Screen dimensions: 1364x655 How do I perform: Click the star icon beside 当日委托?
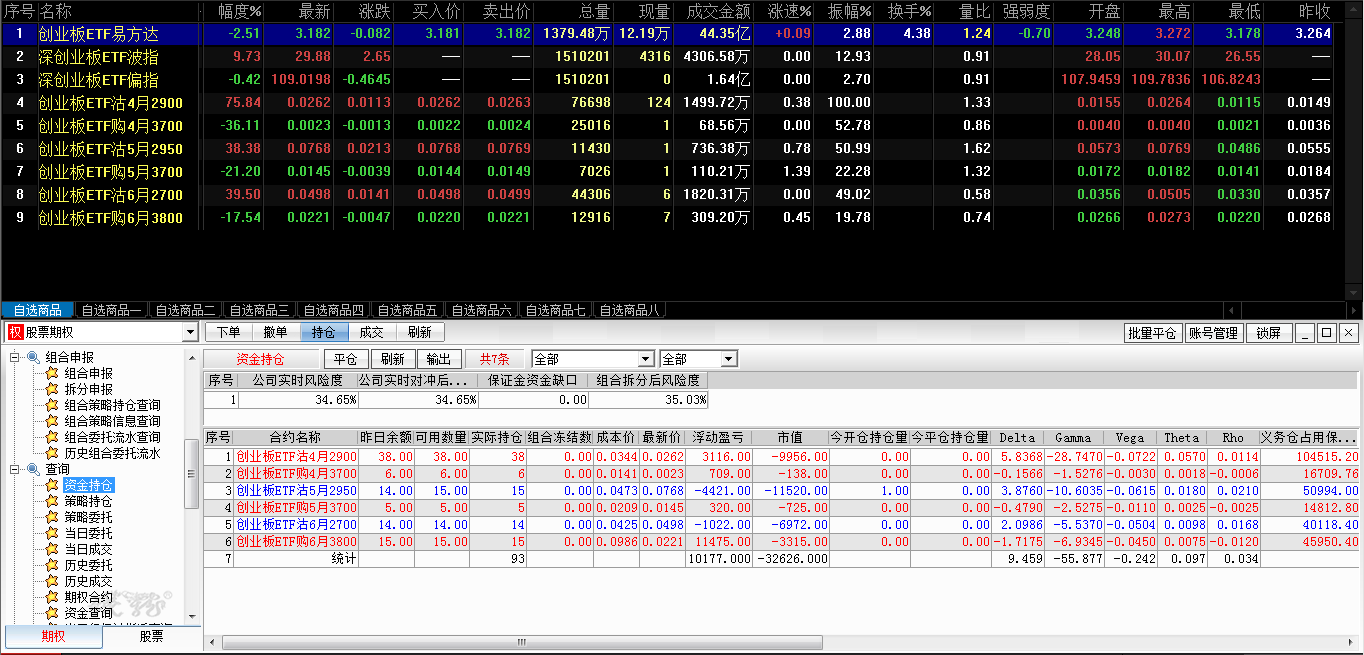(x=52, y=533)
